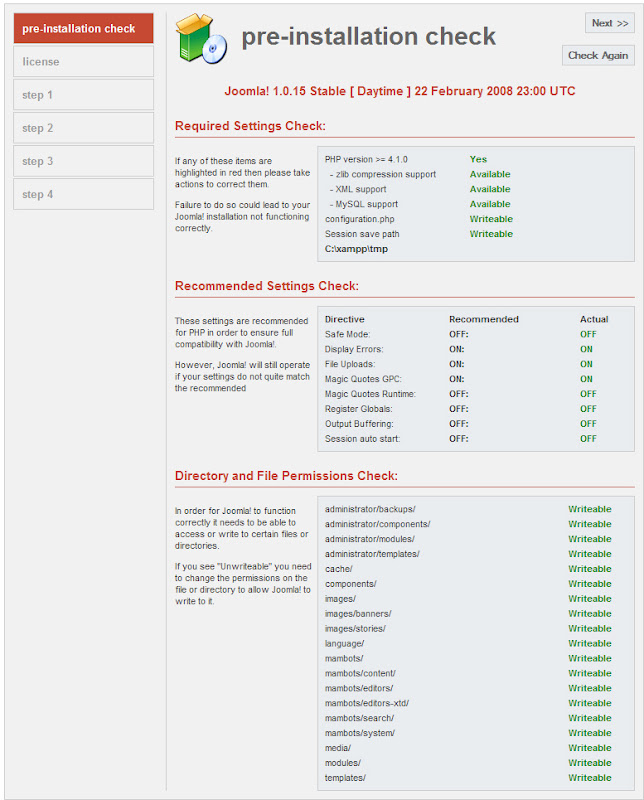Screen dimensions: 644x800
Task: Click the Writeable status for components/
Action: [589, 584]
